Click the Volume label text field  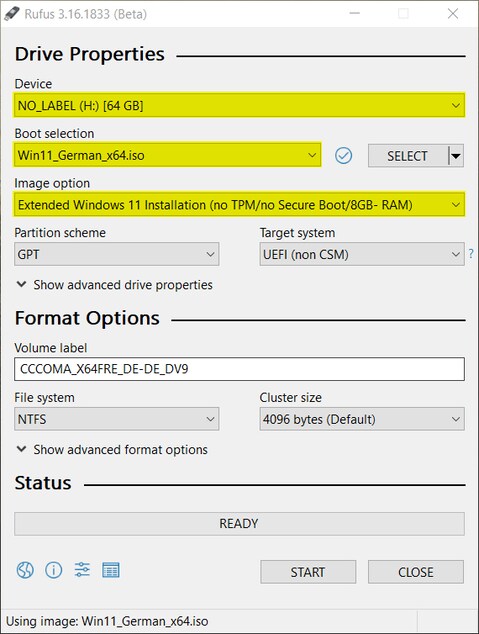[239, 369]
